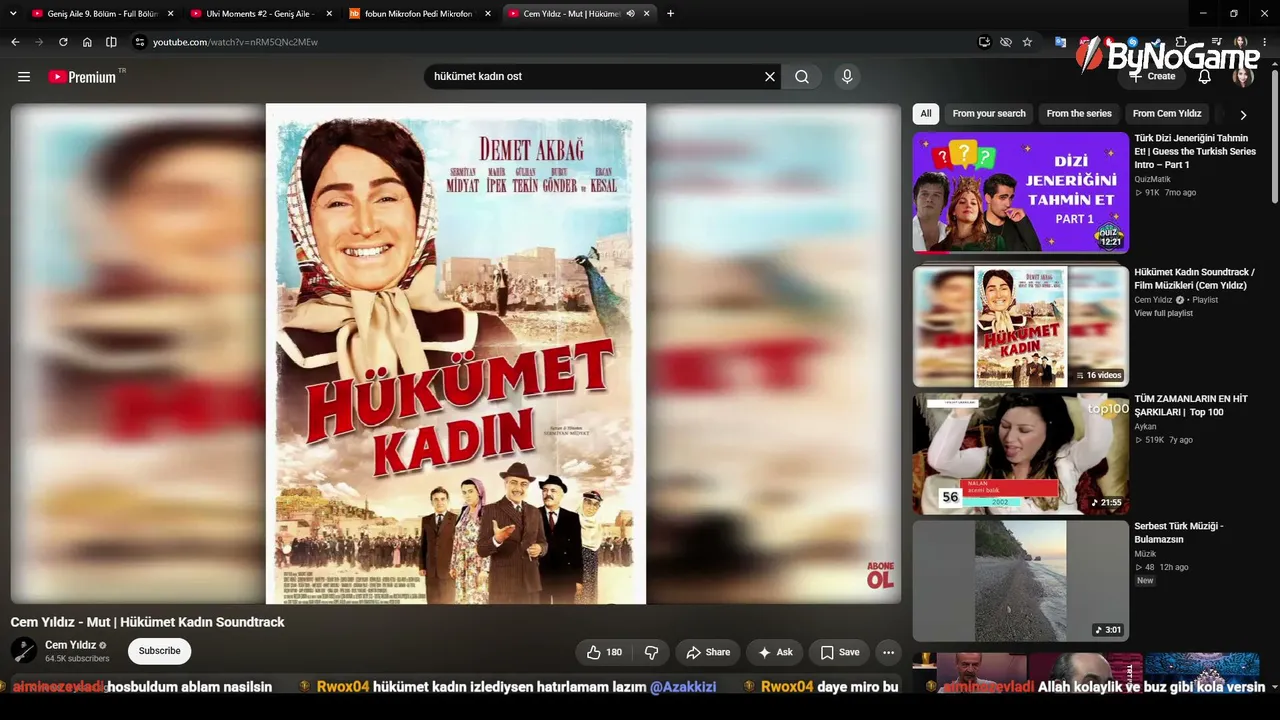Close the Geniş Aile 9. Bölüm tab
Viewport: 1280px width, 720px height.
[x=170, y=13]
